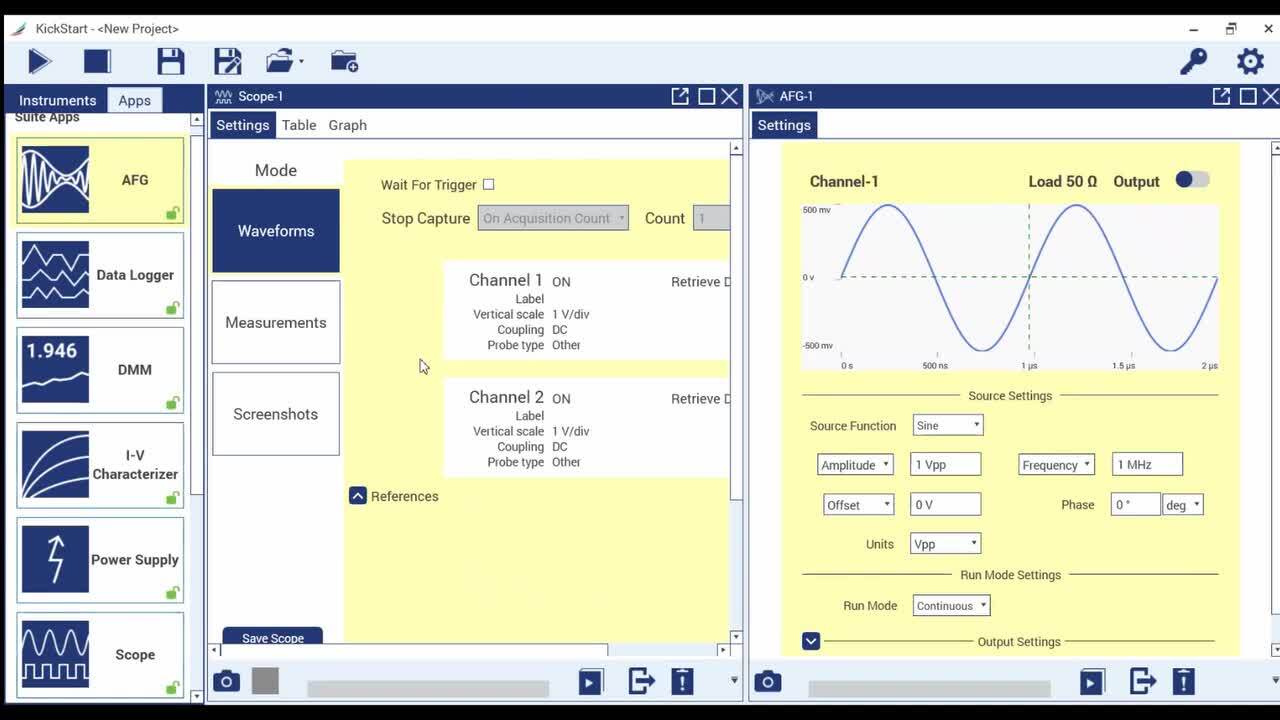Click the Stop square icon in toolbar
The height and width of the screenshot is (720, 1280).
tap(97, 62)
